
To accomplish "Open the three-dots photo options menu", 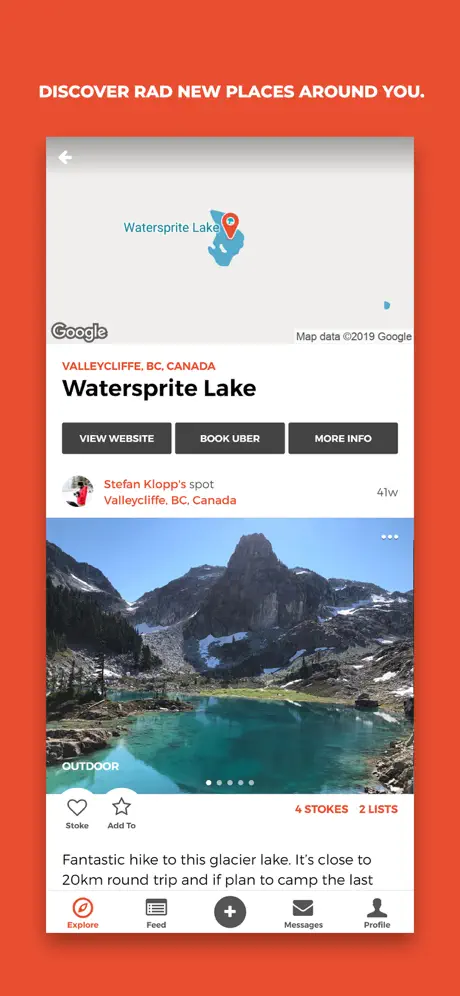I will tap(389, 537).
